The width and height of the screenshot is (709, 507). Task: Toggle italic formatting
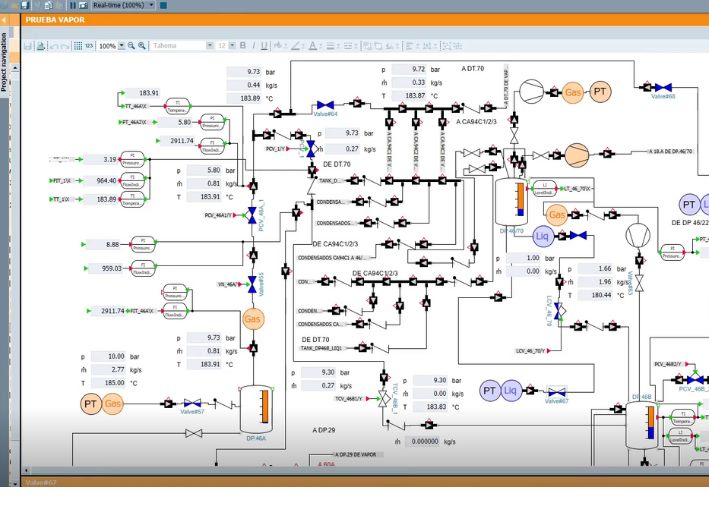click(x=254, y=46)
